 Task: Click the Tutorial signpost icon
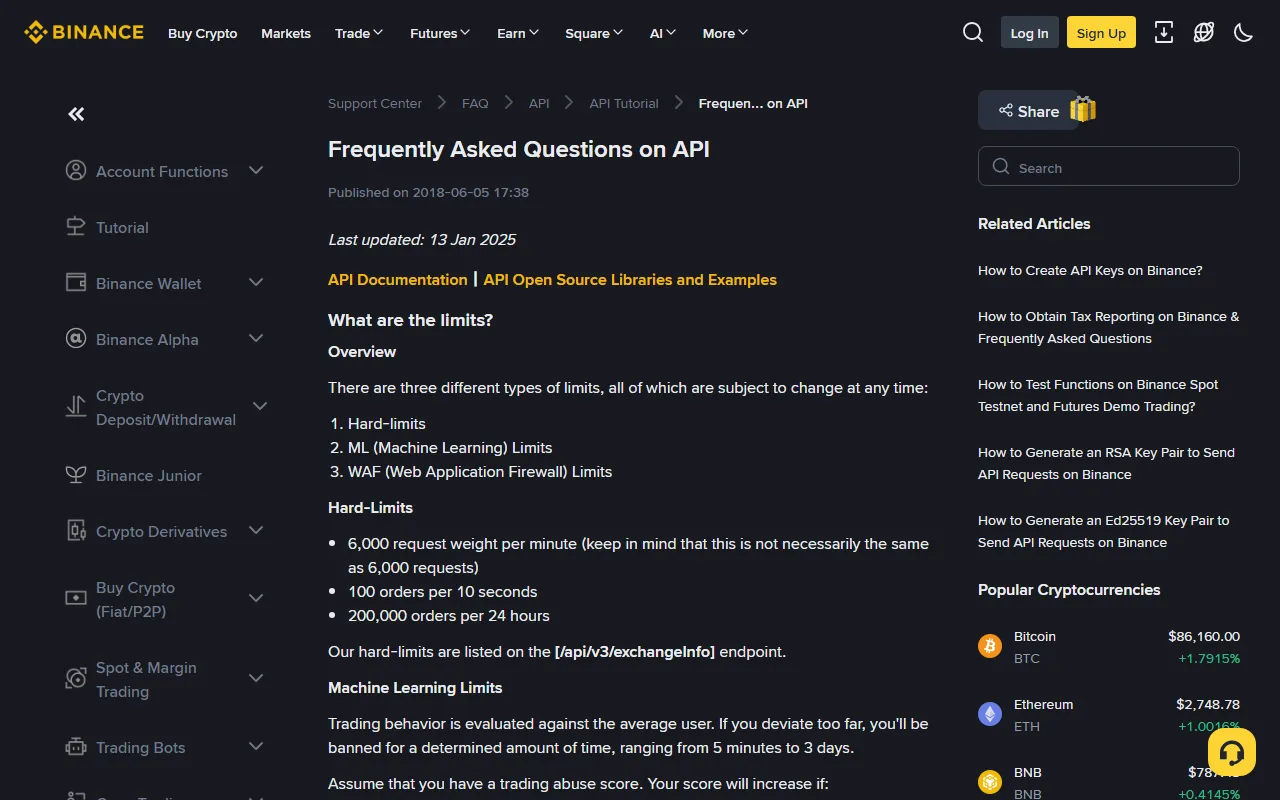(x=76, y=227)
